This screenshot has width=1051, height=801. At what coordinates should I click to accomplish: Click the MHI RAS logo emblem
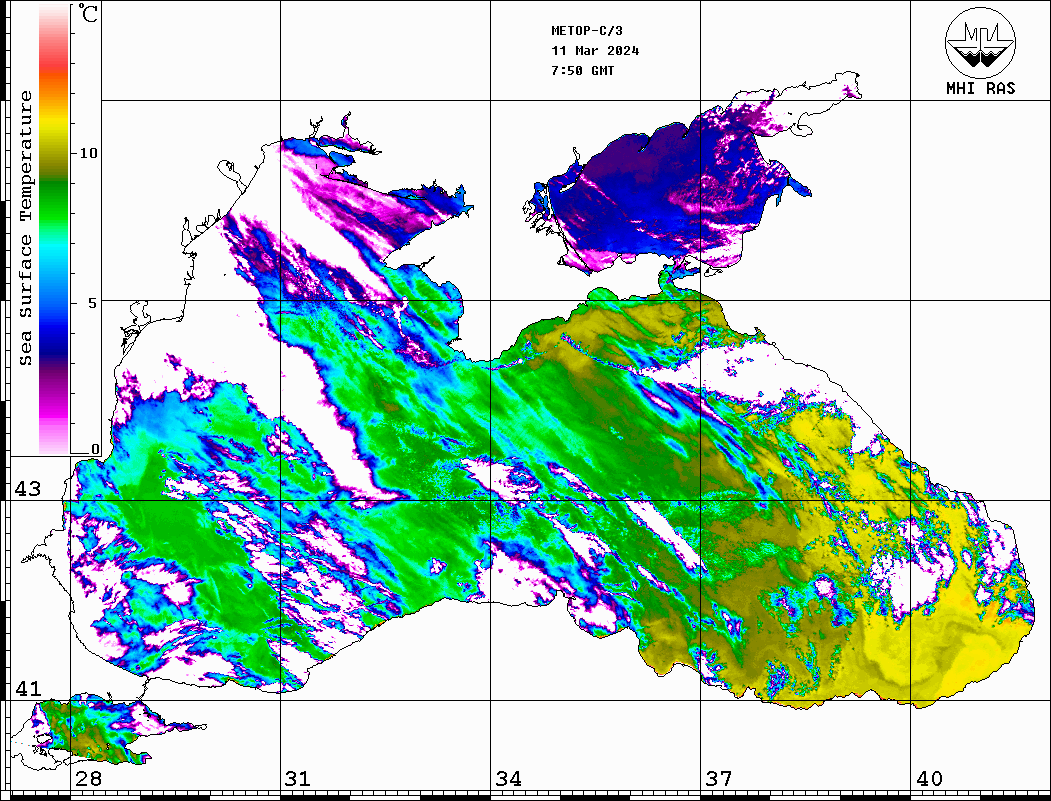click(x=981, y=42)
